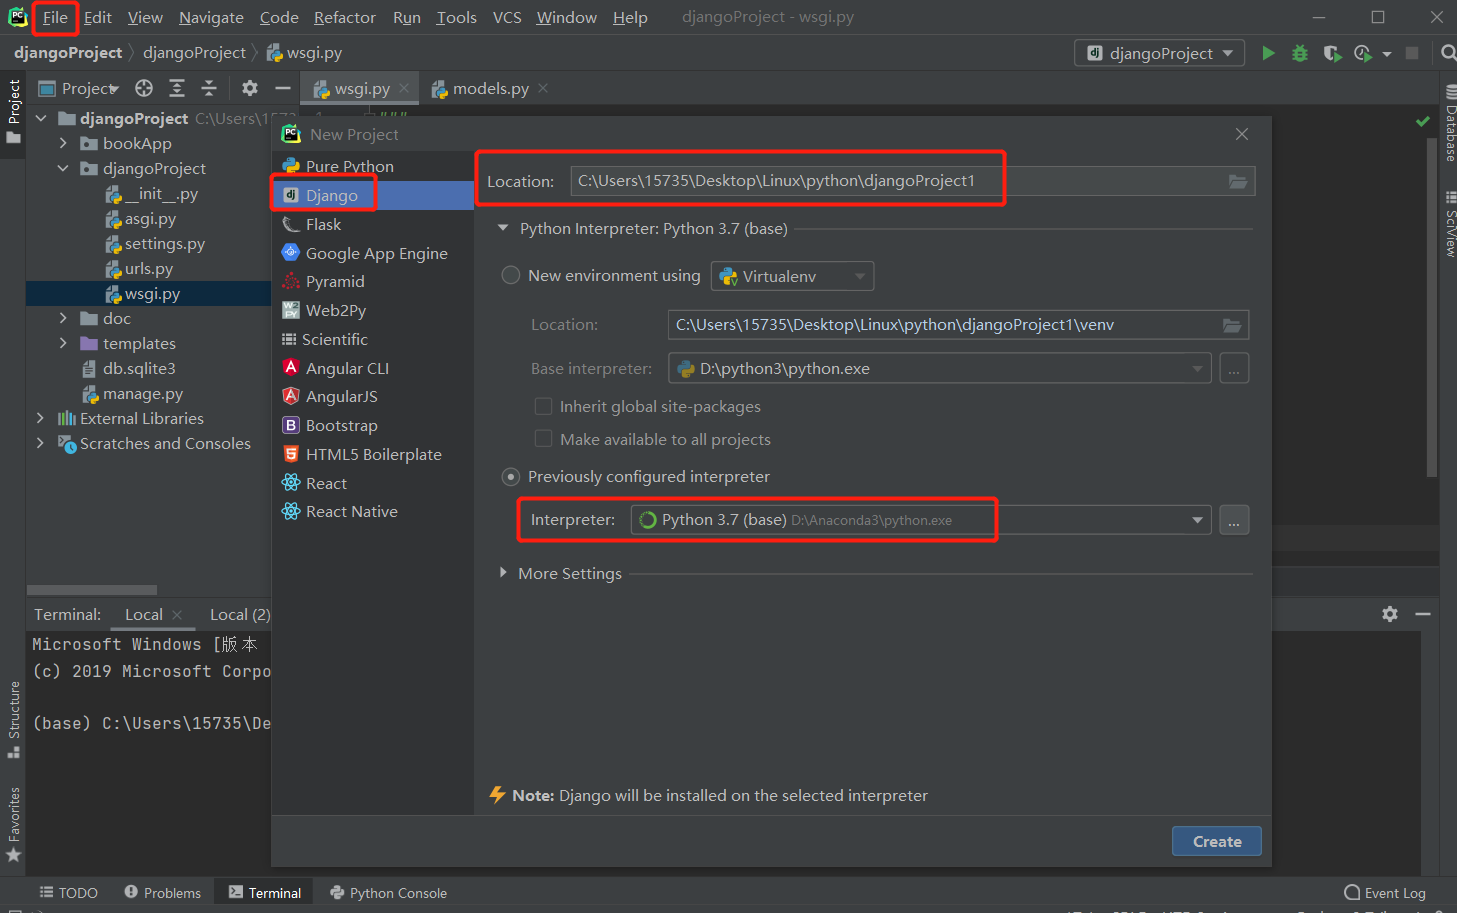Expand the templates folder

[x=63, y=343]
